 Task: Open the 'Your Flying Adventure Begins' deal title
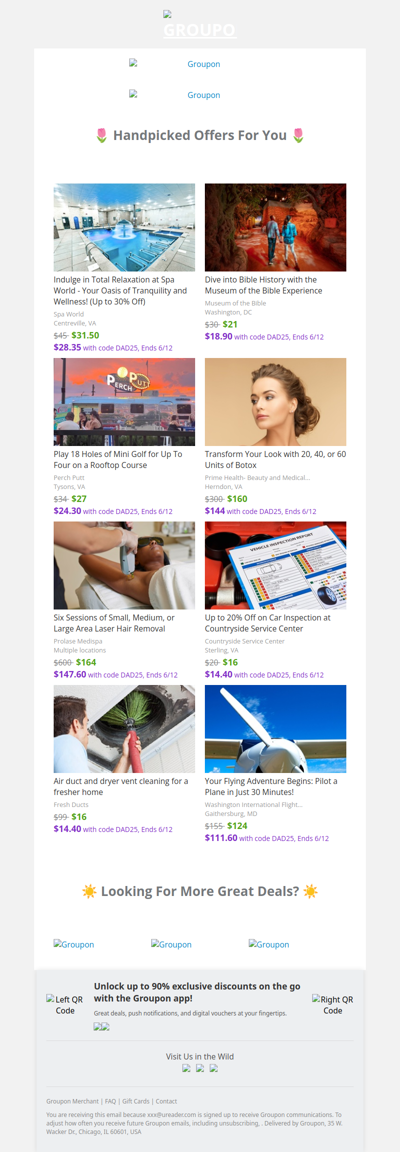tap(271, 787)
